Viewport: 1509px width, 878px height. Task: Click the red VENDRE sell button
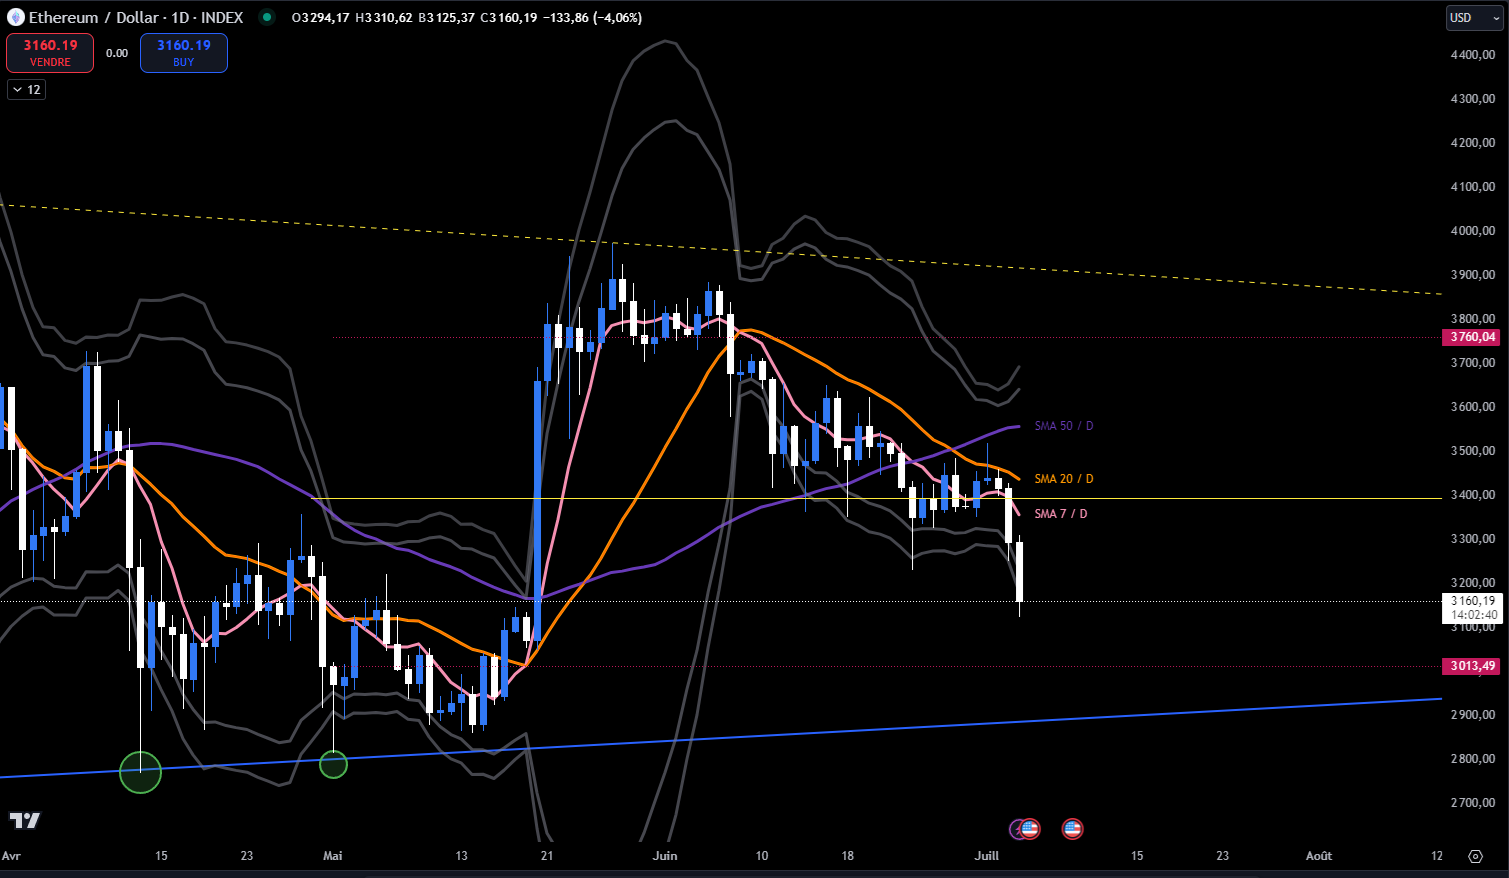[x=49, y=52]
